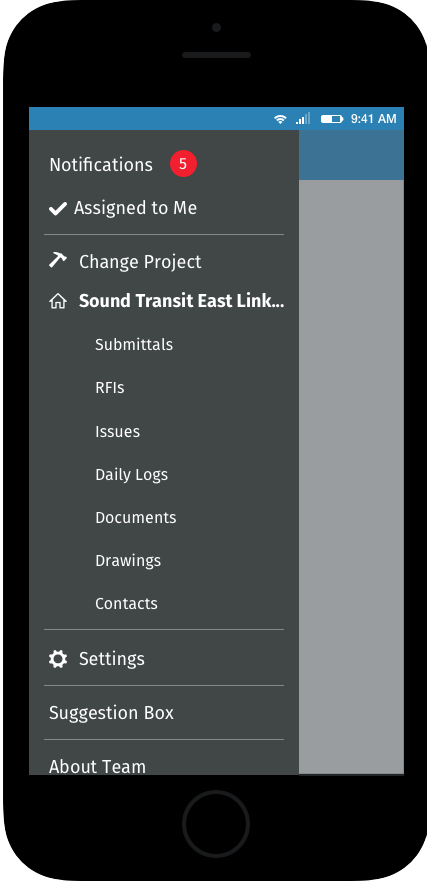Open the Submittals section

pos(134,344)
